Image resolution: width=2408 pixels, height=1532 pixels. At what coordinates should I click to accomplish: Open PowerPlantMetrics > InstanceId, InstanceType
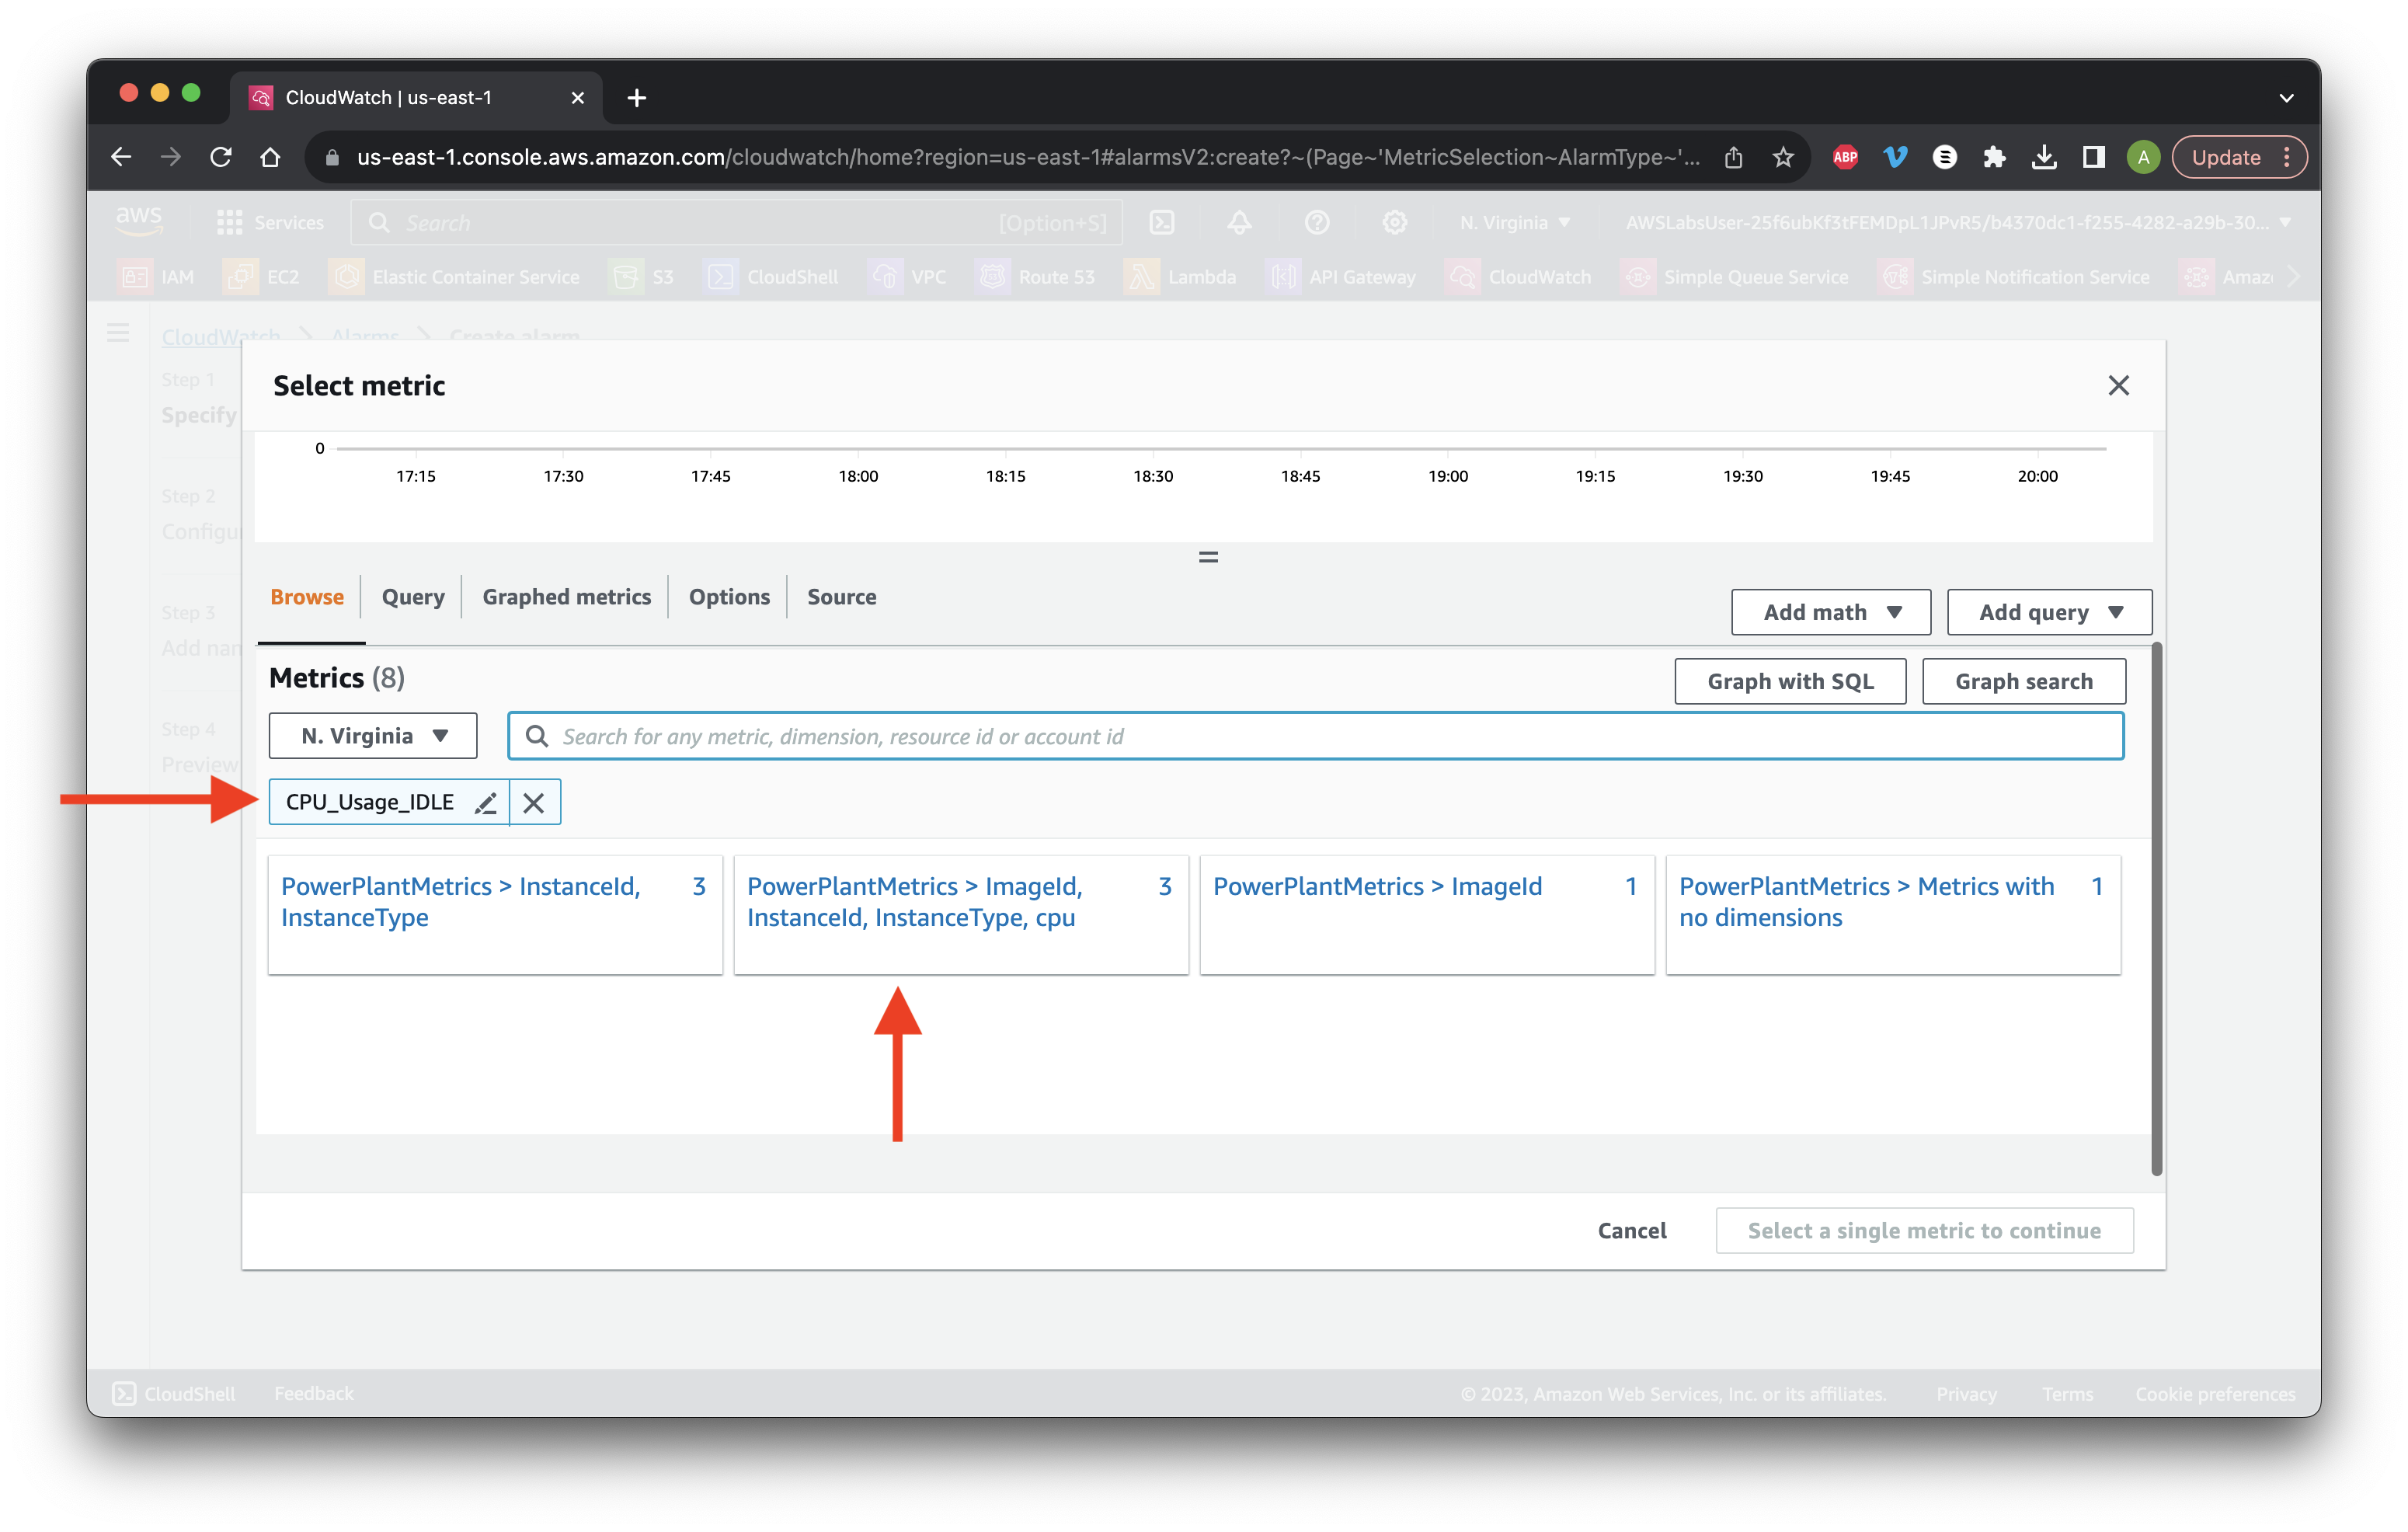coord(495,914)
